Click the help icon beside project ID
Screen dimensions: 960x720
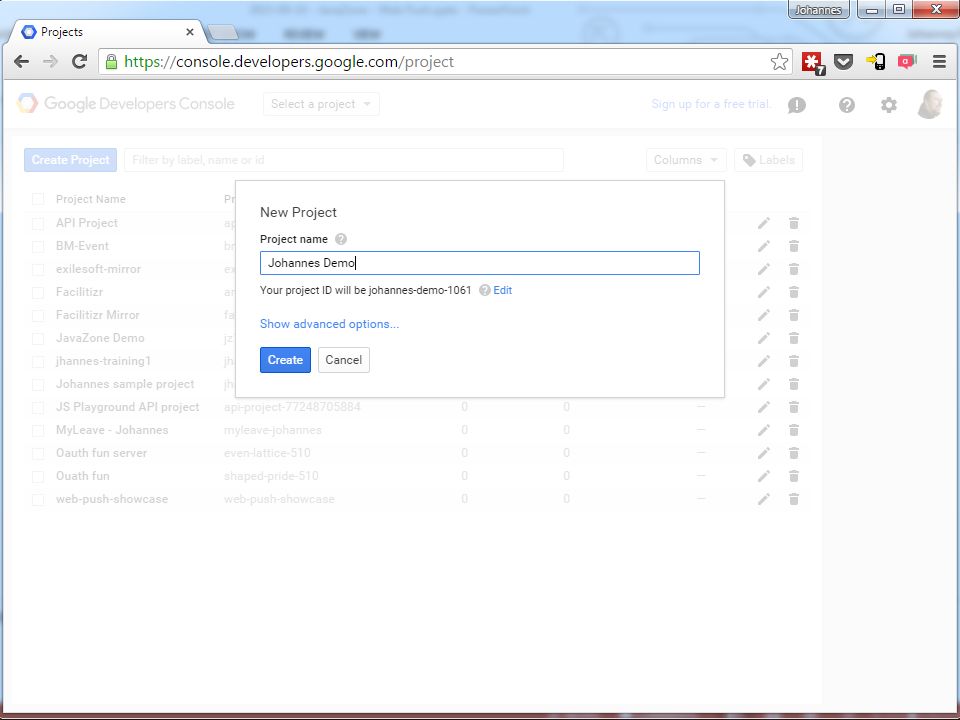(484, 290)
